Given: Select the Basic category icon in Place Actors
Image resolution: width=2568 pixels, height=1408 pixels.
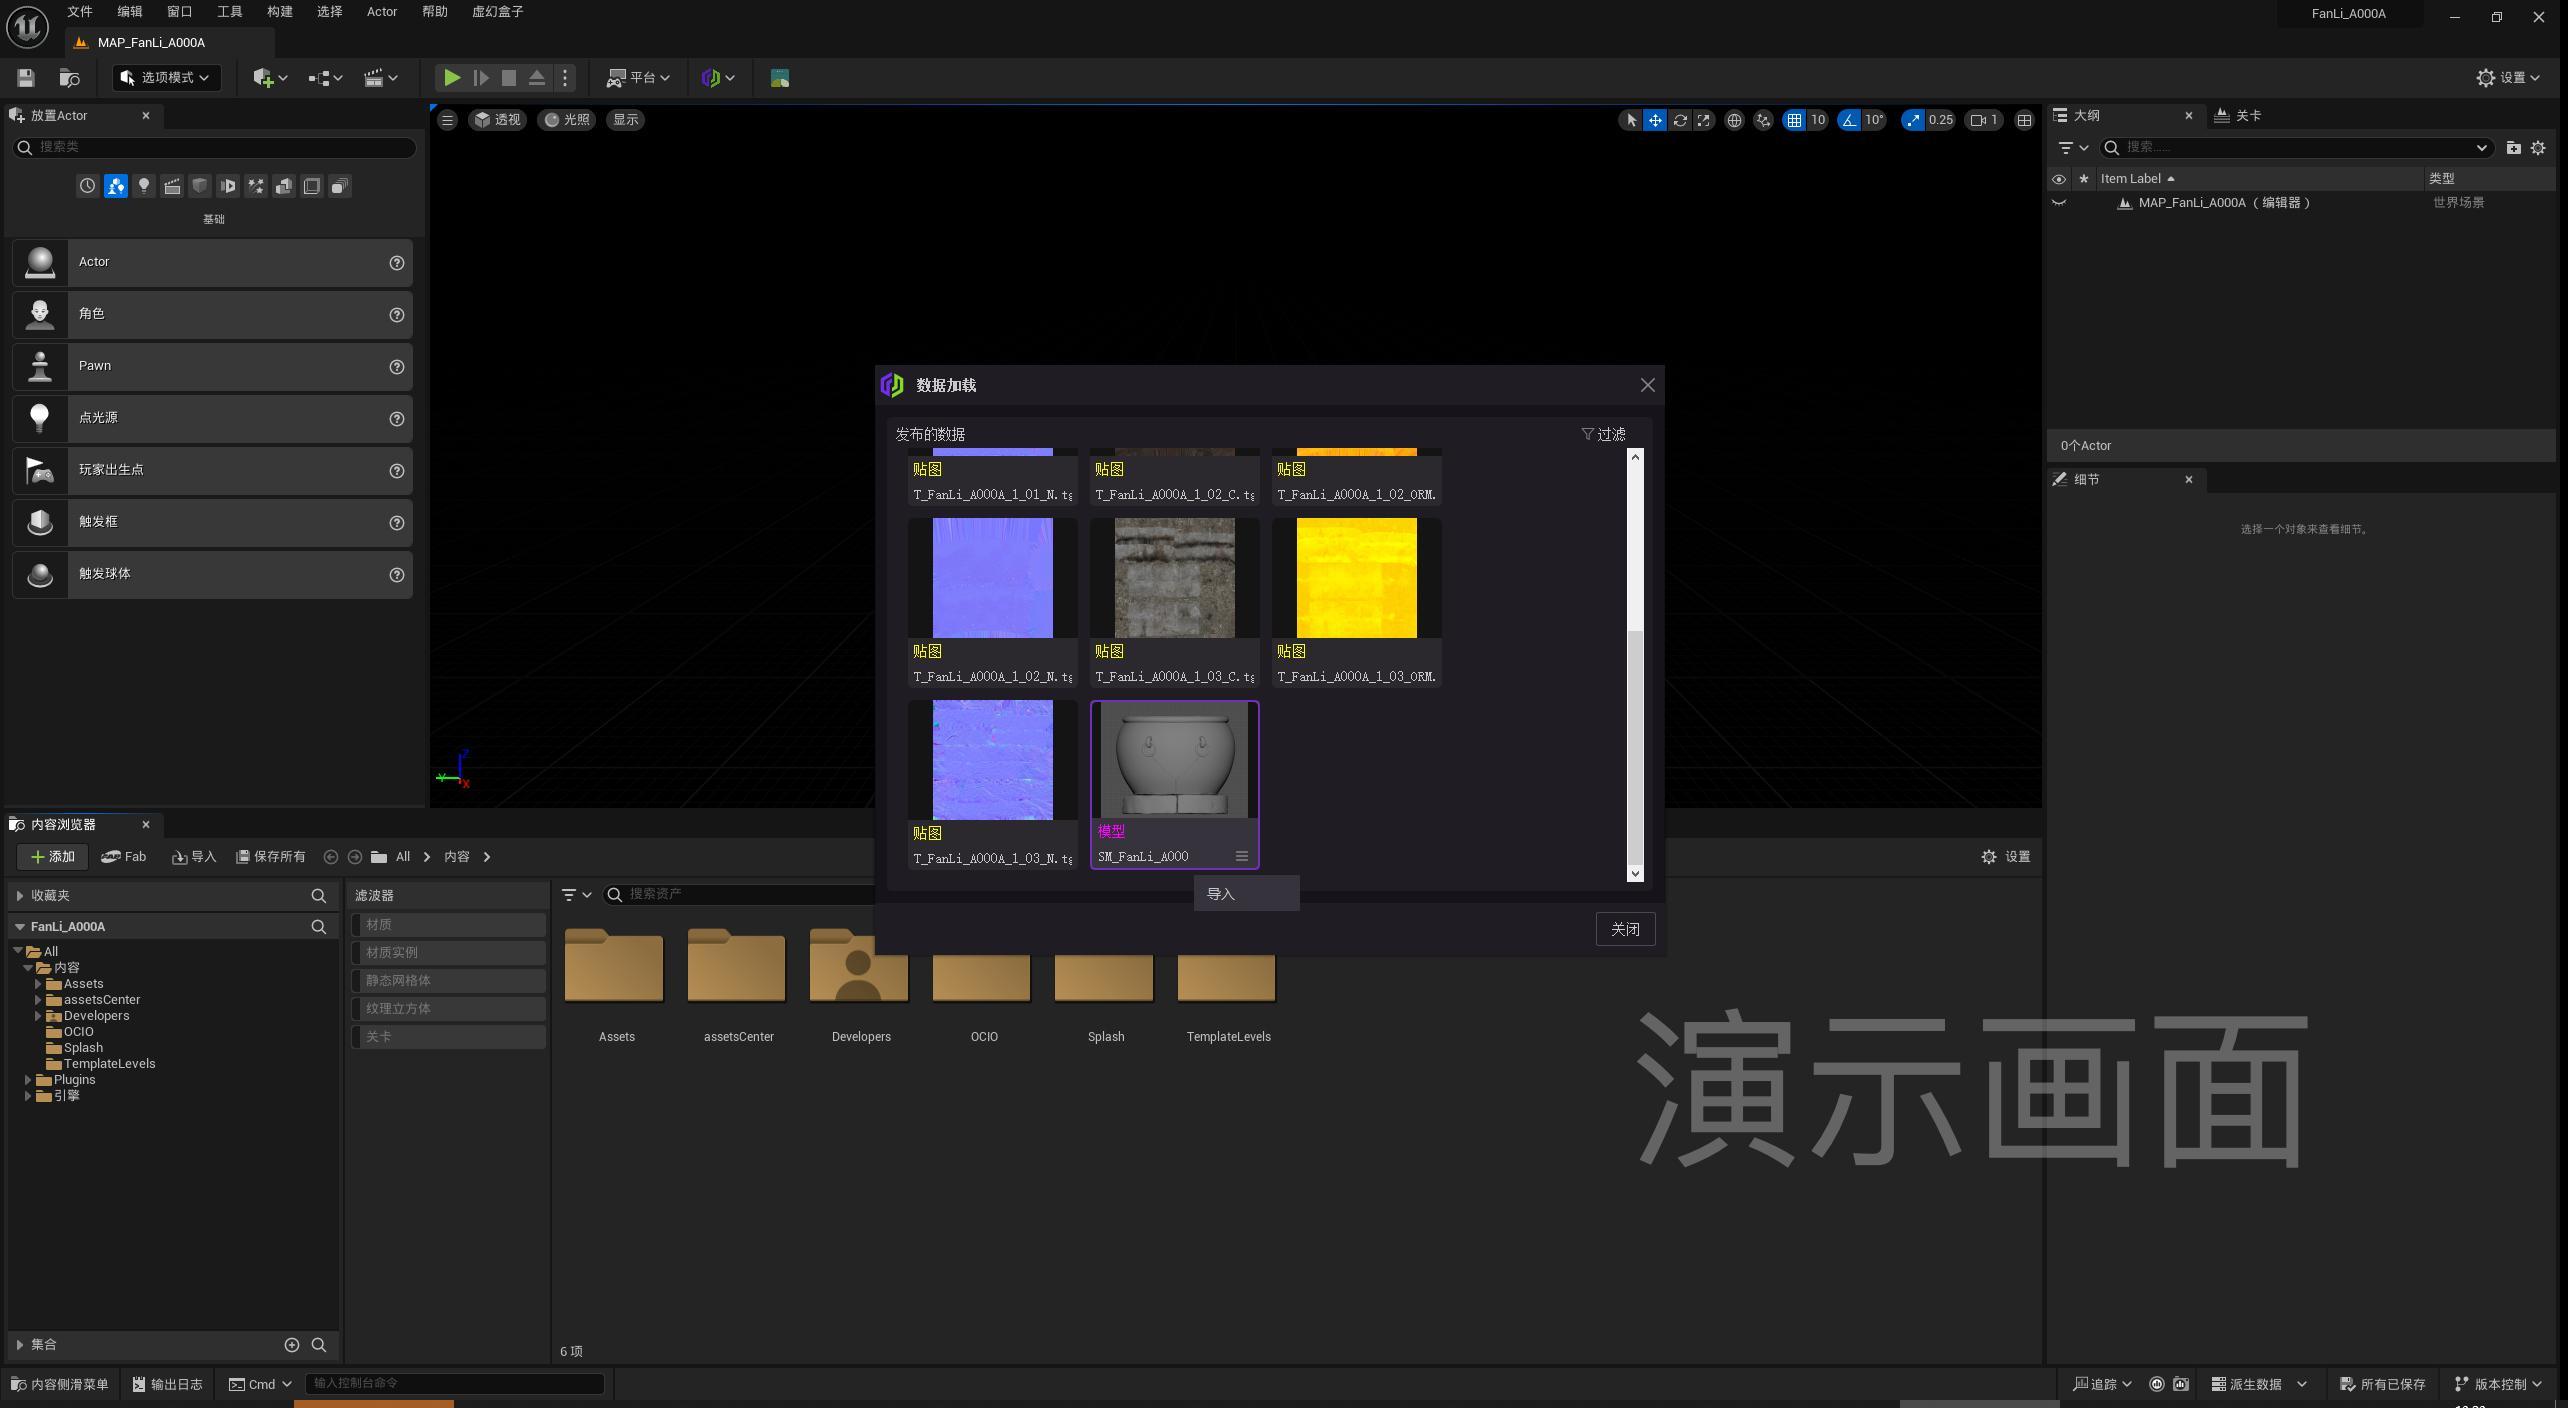Looking at the screenshot, I should point(116,186).
